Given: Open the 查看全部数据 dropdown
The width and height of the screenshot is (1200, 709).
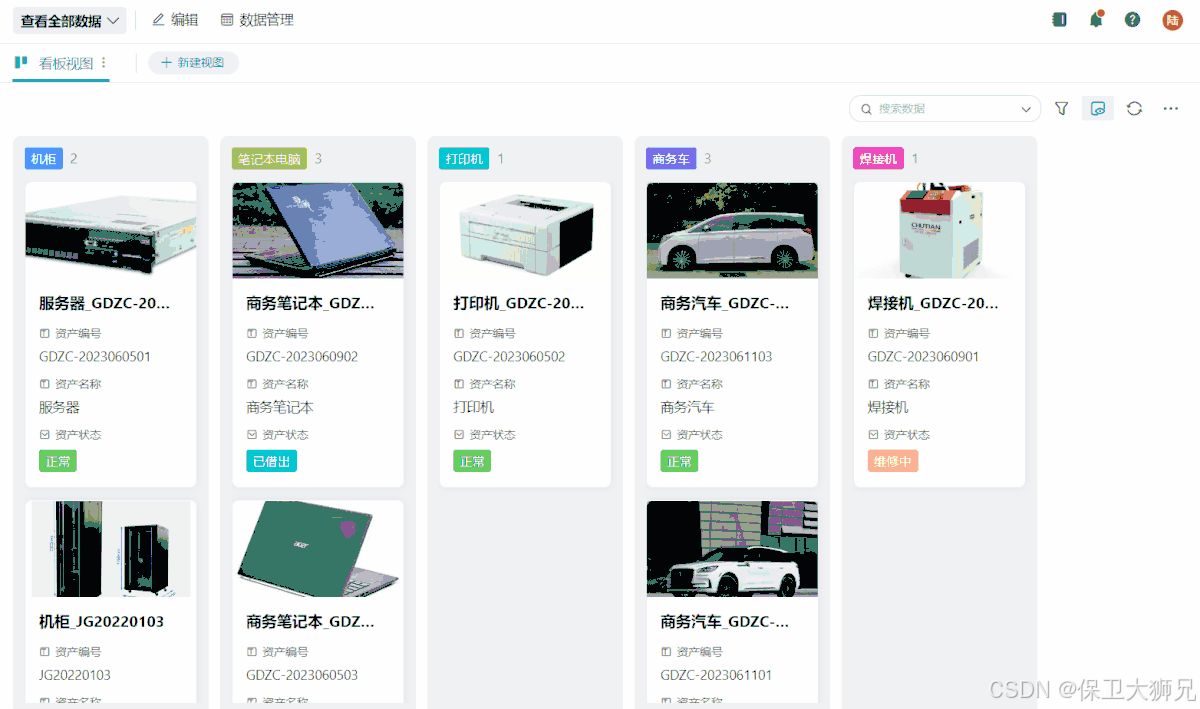Looking at the screenshot, I should (69, 20).
